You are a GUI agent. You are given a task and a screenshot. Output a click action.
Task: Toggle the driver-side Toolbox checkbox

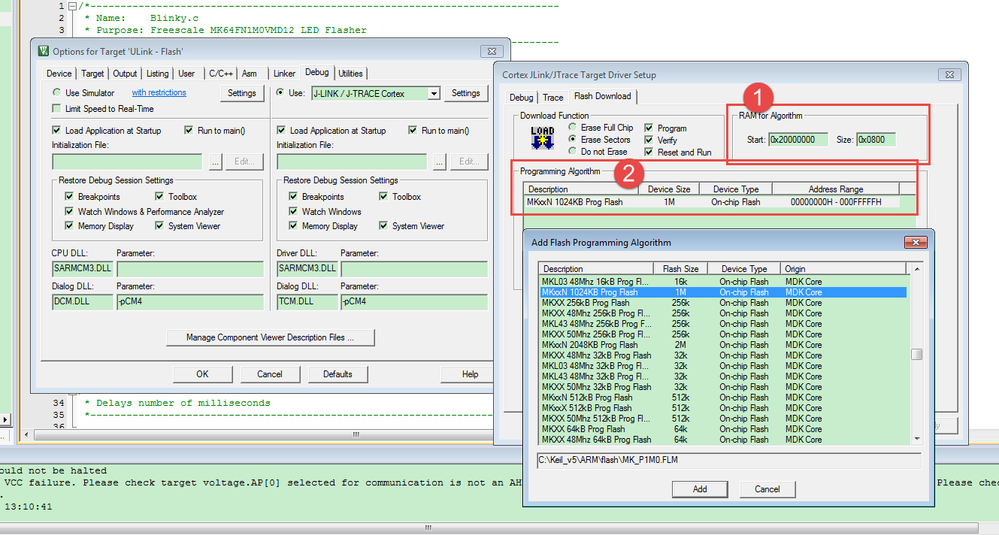[384, 196]
